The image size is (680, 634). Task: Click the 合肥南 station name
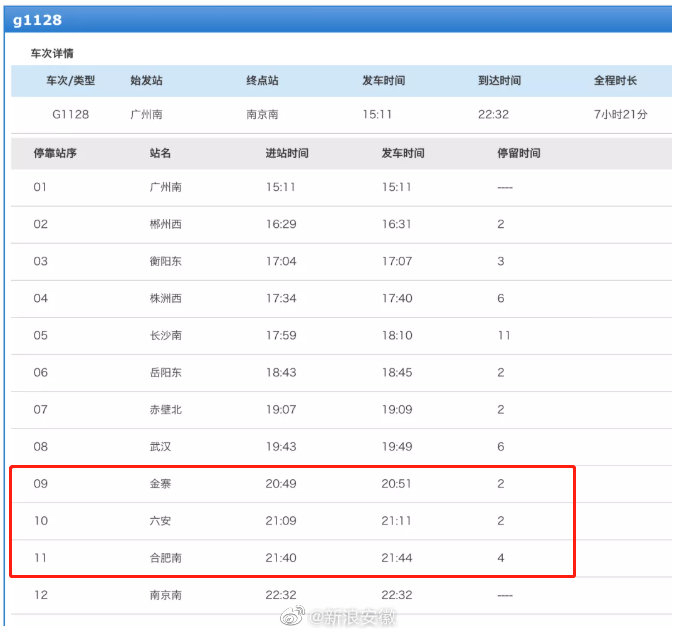(165, 558)
